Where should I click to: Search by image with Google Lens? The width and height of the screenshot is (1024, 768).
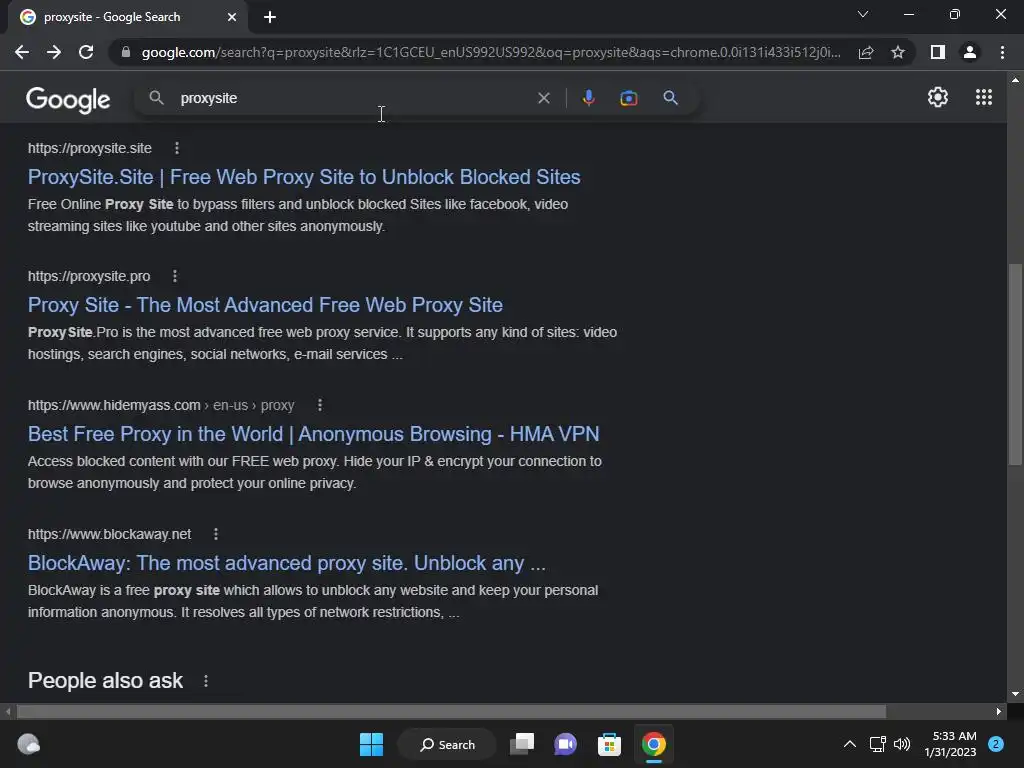(628, 98)
